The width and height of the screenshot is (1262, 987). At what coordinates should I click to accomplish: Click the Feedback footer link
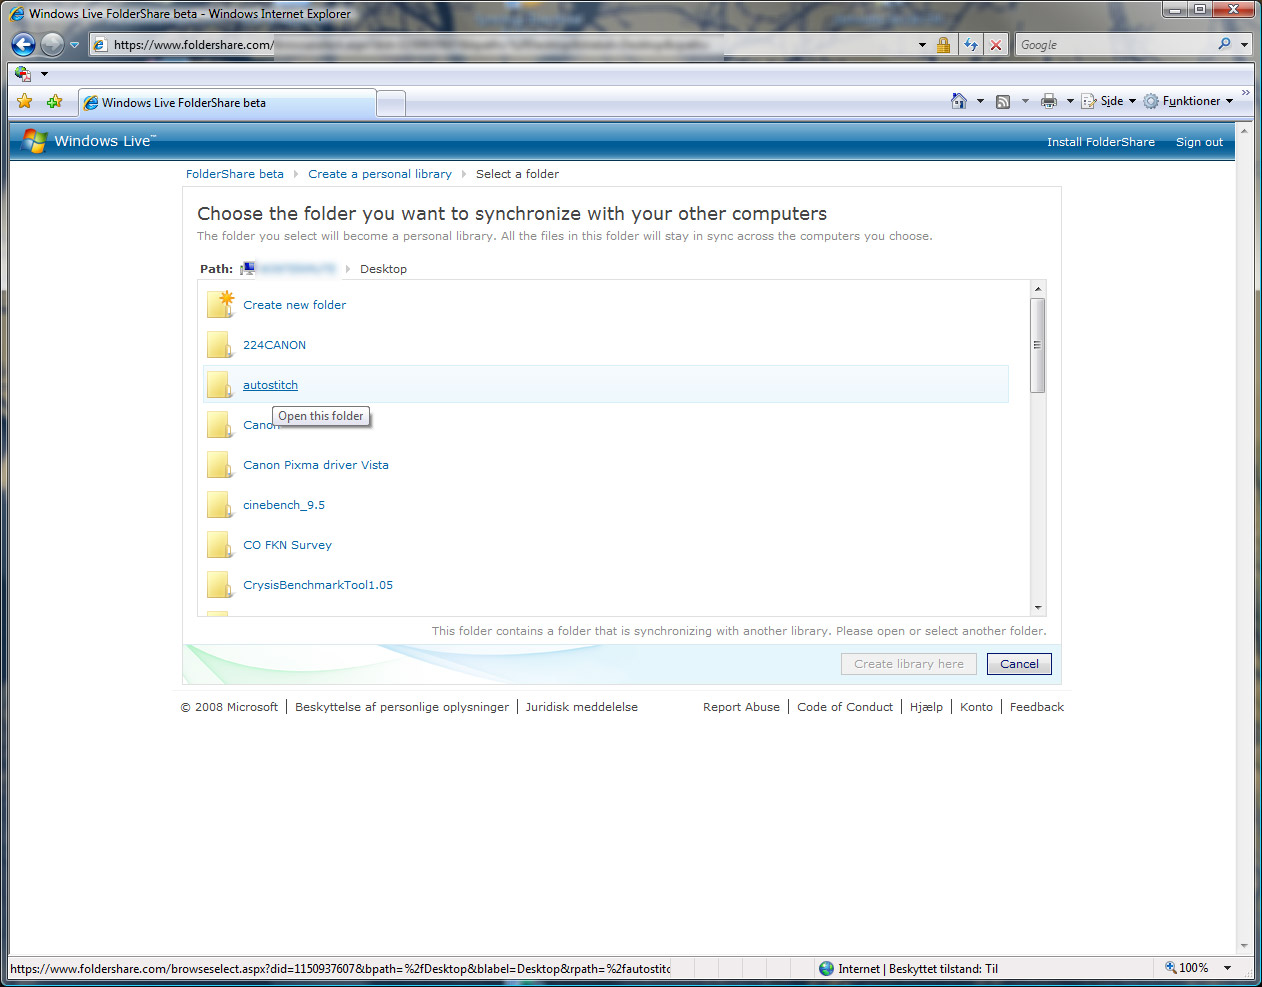pos(1036,707)
